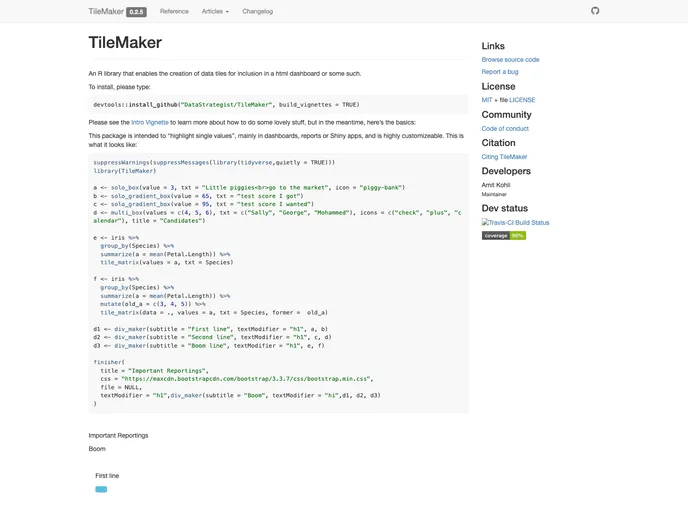Screen dimensions: 688x512
Task: Click the coverage badge
Action: (504, 236)
